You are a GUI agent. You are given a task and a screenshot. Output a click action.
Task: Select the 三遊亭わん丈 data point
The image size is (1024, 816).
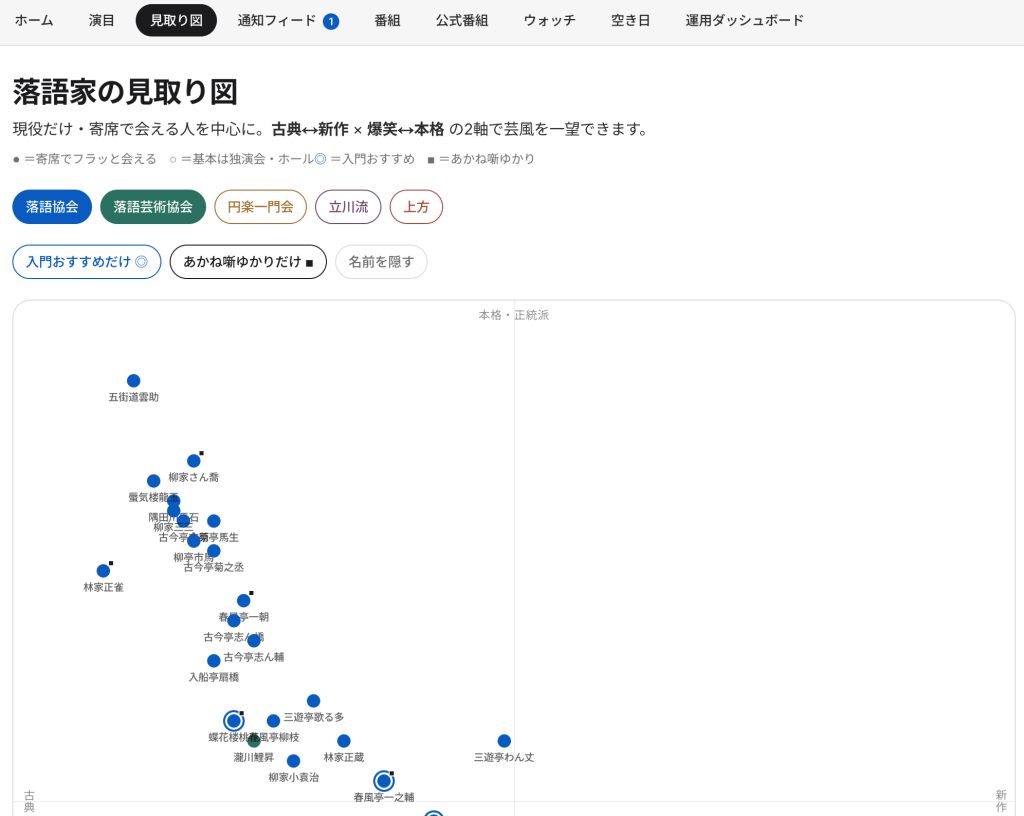[504, 741]
